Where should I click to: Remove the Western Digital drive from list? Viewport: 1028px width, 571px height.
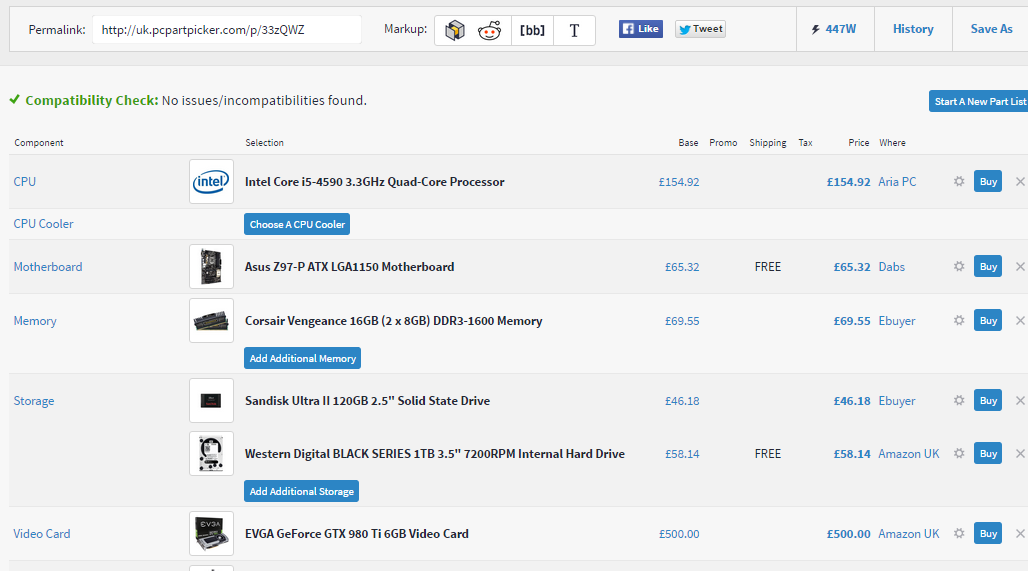coord(1020,454)
